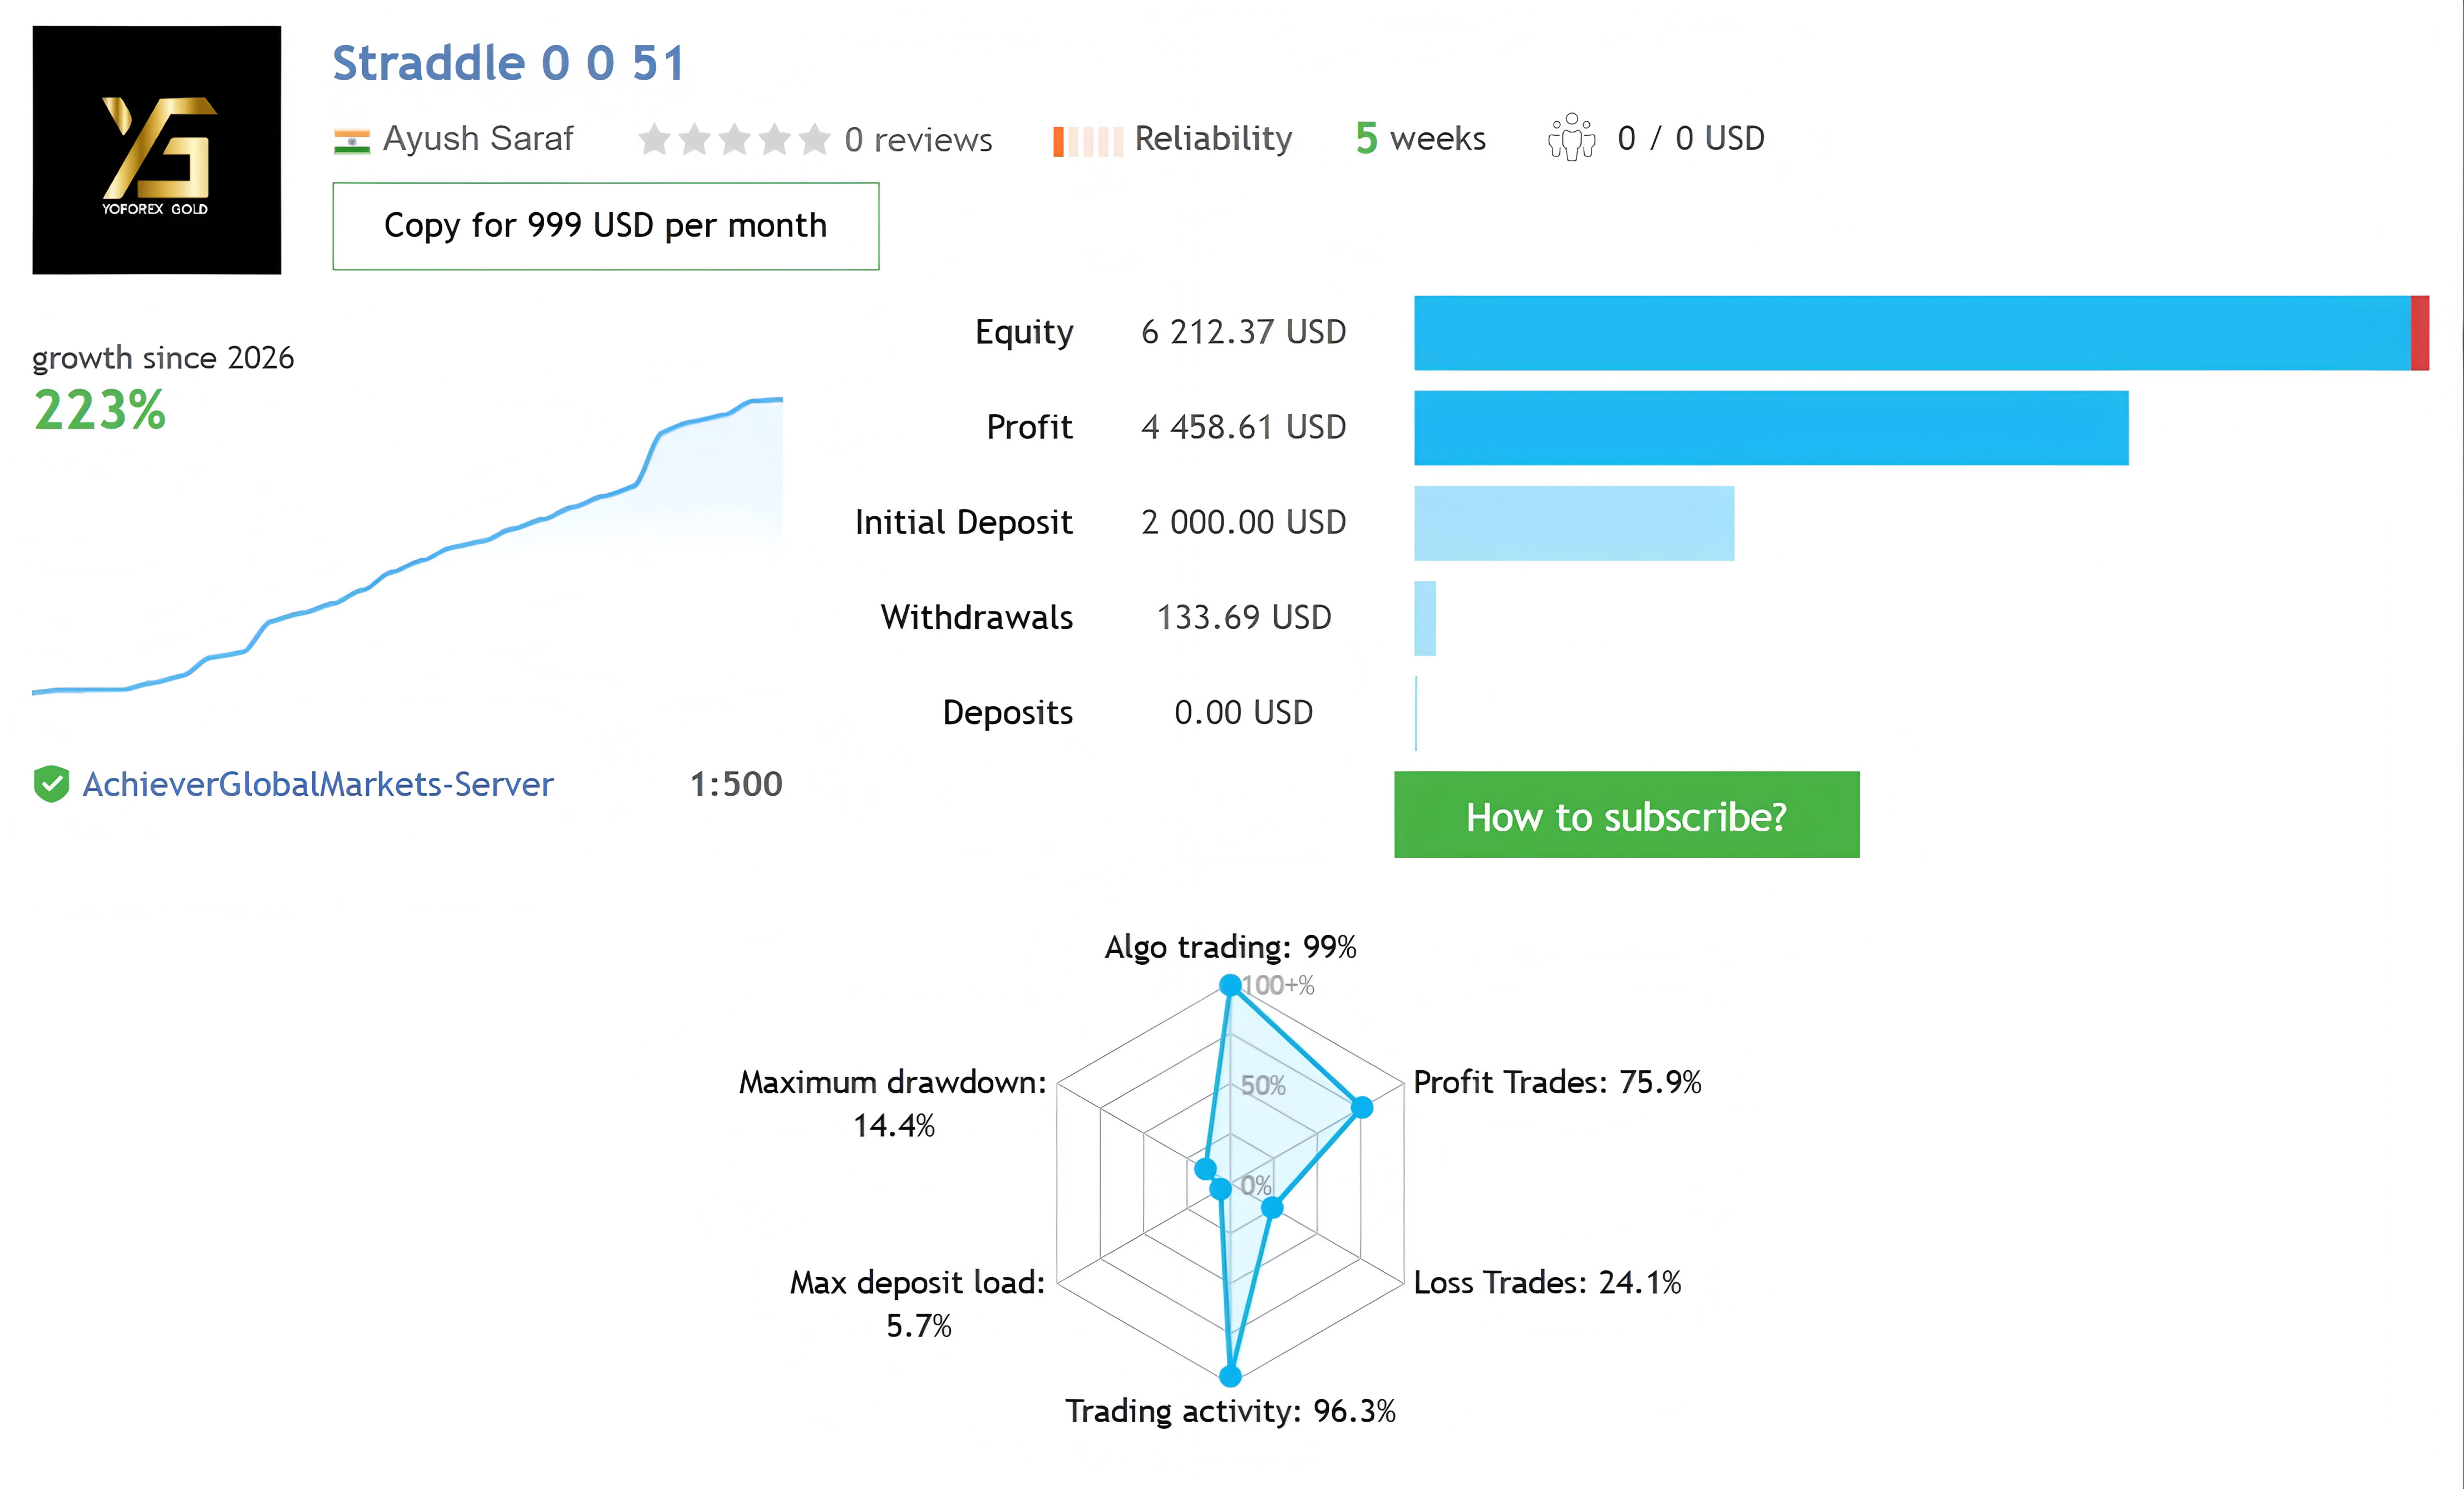Click the Maximum drawdown radar point

(1205, 1168)
